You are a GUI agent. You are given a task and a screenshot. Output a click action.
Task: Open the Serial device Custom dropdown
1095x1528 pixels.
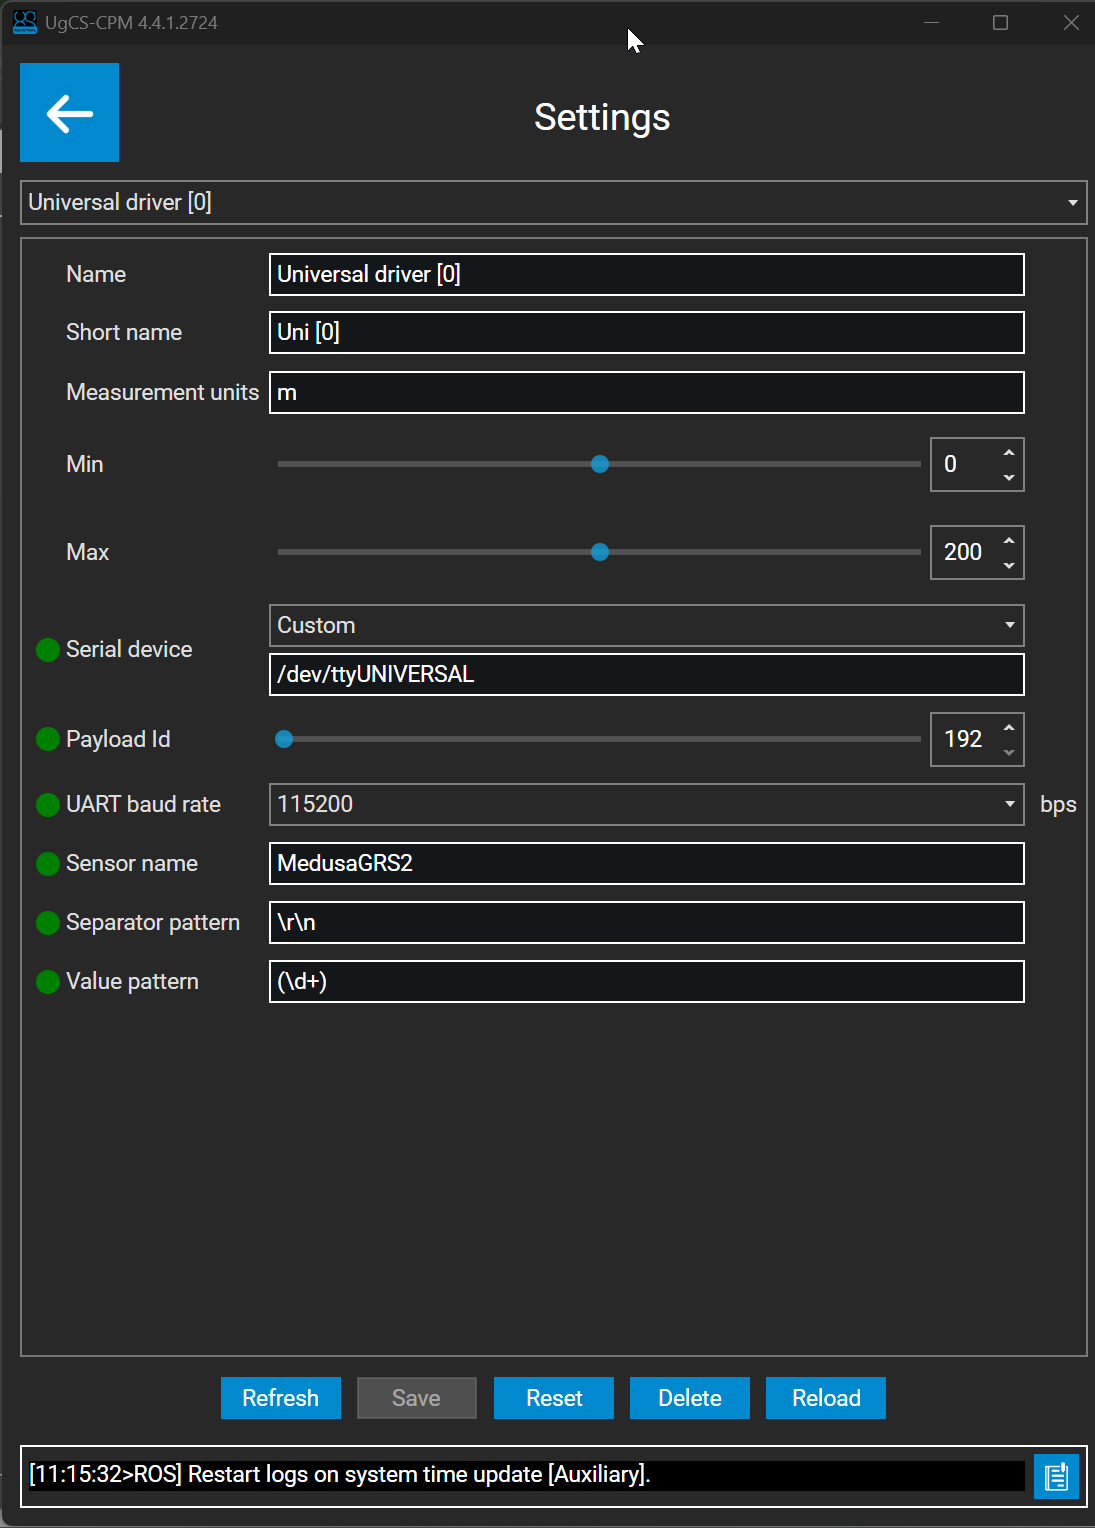click(1009, 626)
